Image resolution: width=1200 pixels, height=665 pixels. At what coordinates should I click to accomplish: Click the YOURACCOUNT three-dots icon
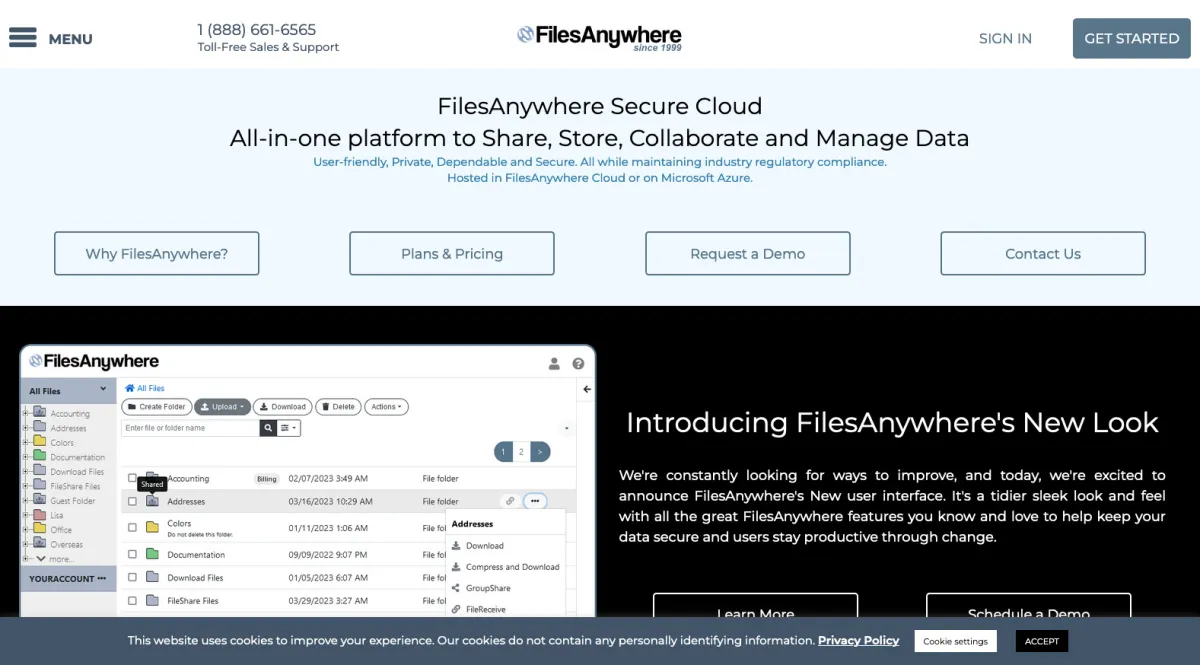(101, 579)
